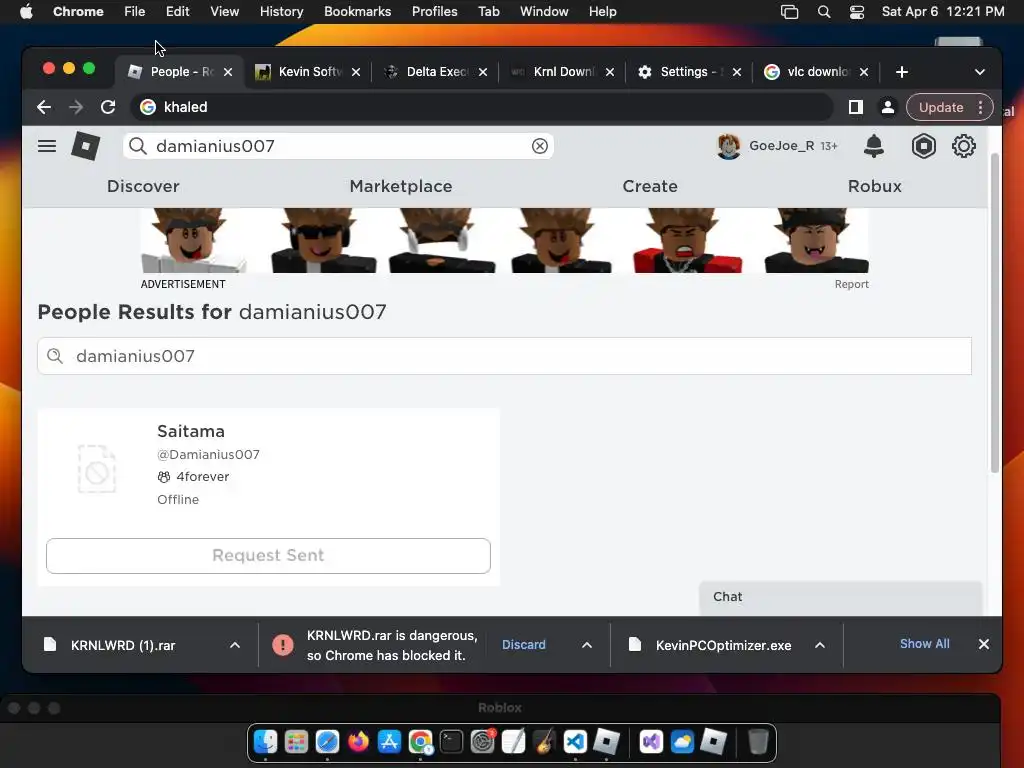Clear the damianius007 search text
This screenshot has width=1024, height=768.
tap(539, 146)
